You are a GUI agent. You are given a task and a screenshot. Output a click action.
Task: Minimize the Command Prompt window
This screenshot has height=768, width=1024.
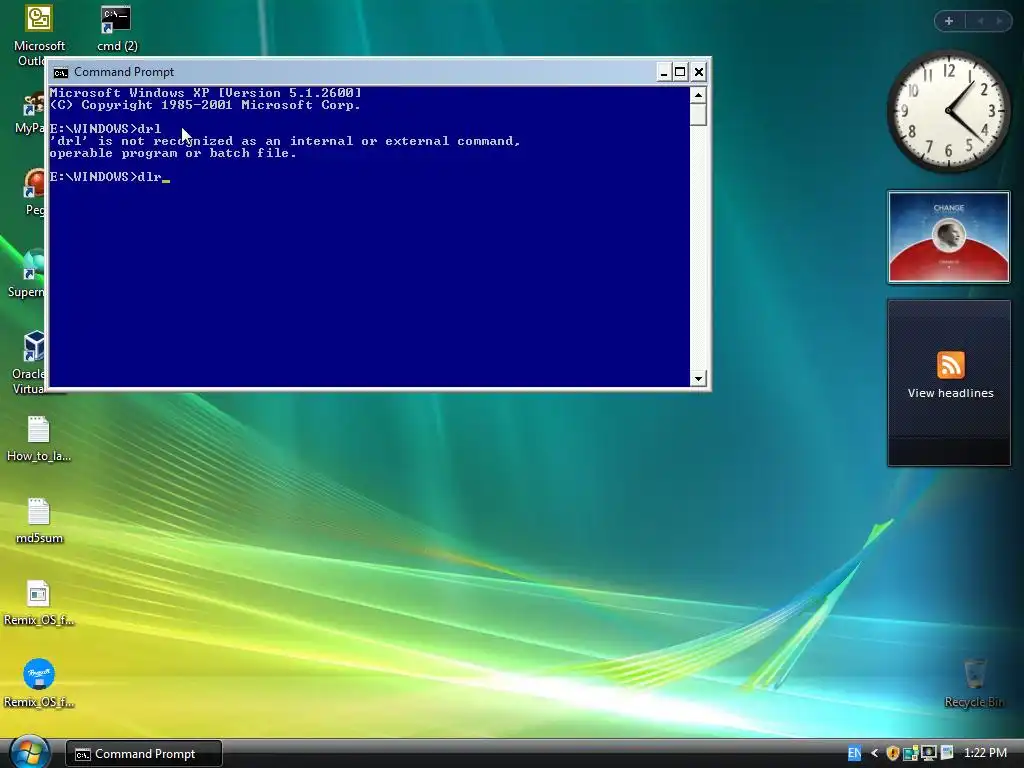(664, 72)
